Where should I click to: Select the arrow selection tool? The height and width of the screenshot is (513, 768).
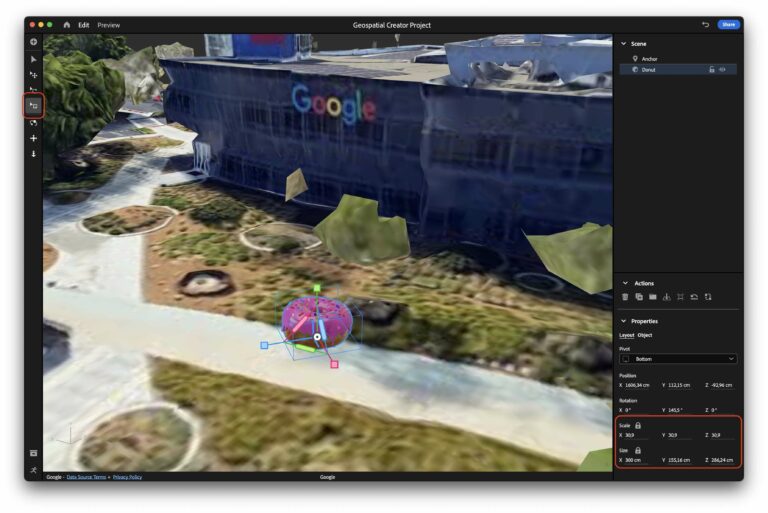[33, 59]
